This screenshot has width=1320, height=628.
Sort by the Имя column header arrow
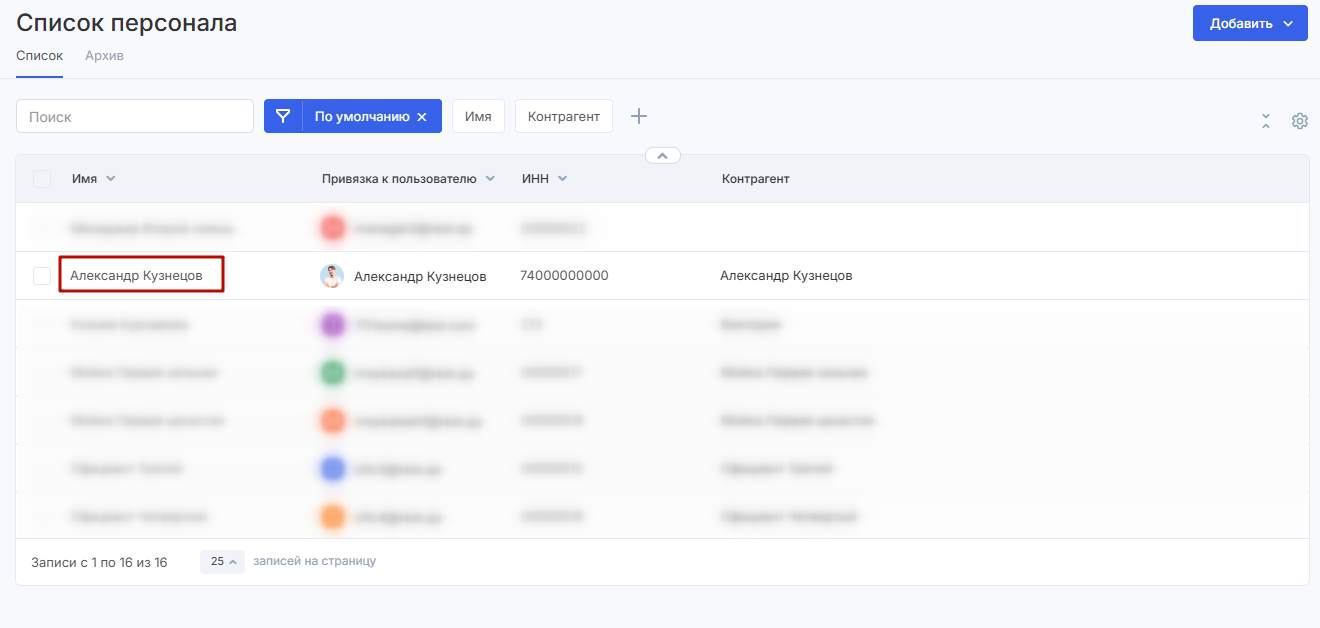click(x=111, y=179)
